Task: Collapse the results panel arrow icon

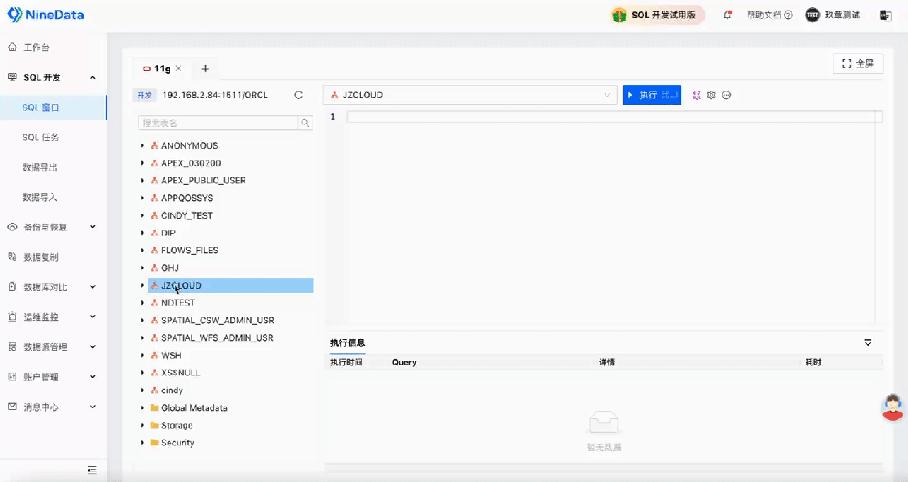Action: pos(868,343)
